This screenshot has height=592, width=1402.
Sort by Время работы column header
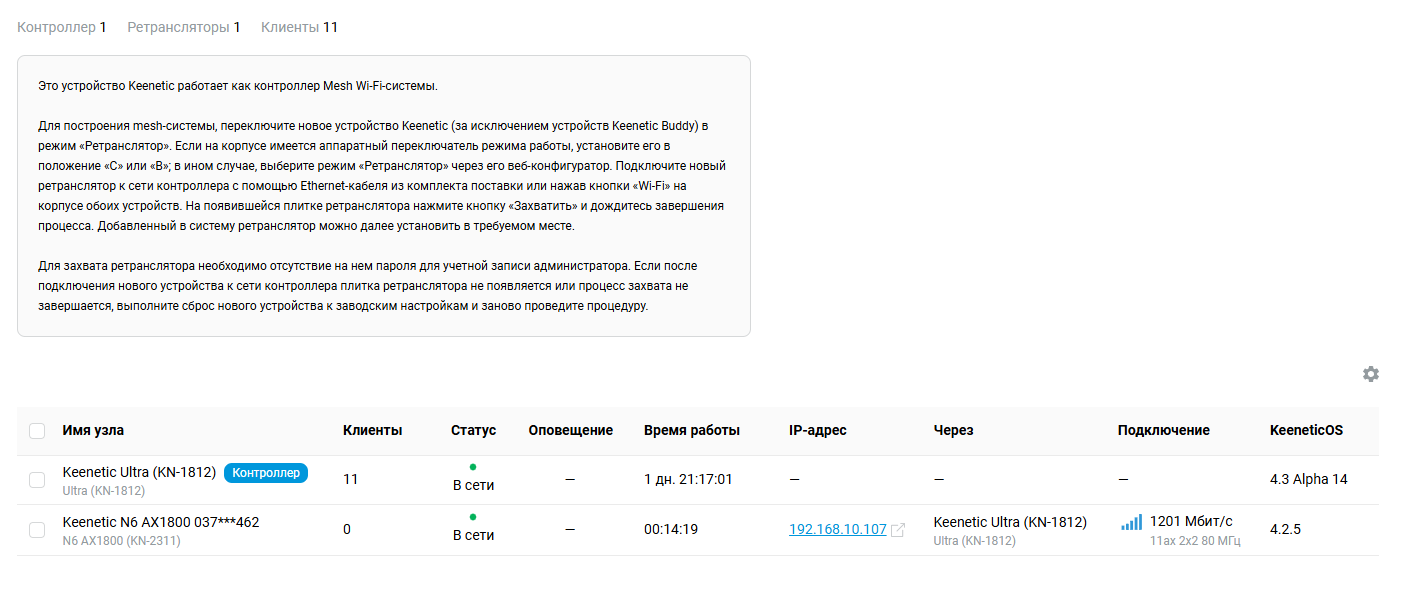click(x=692, y=430)
